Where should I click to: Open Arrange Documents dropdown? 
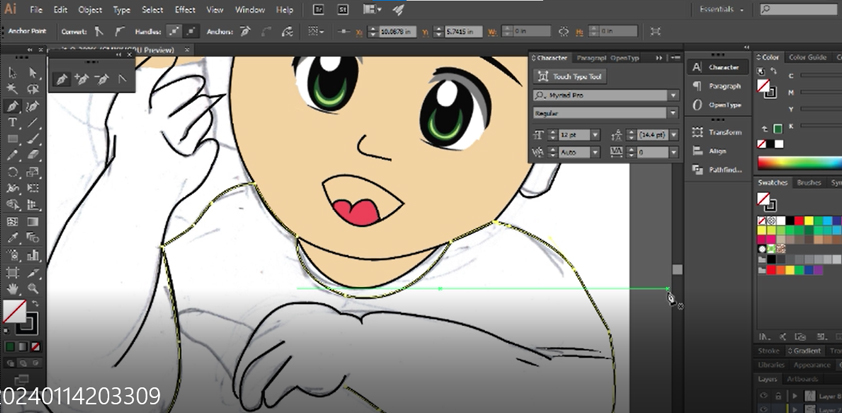click(x=372, y=10)
